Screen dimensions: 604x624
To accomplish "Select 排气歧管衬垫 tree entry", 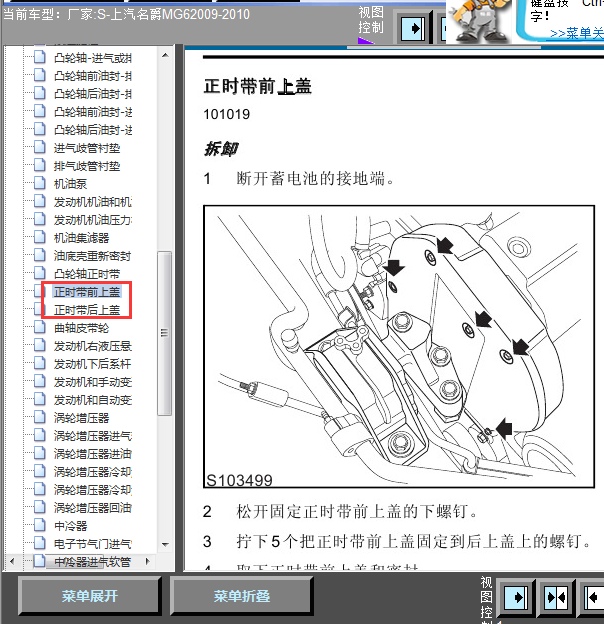I will click(87, 166).
